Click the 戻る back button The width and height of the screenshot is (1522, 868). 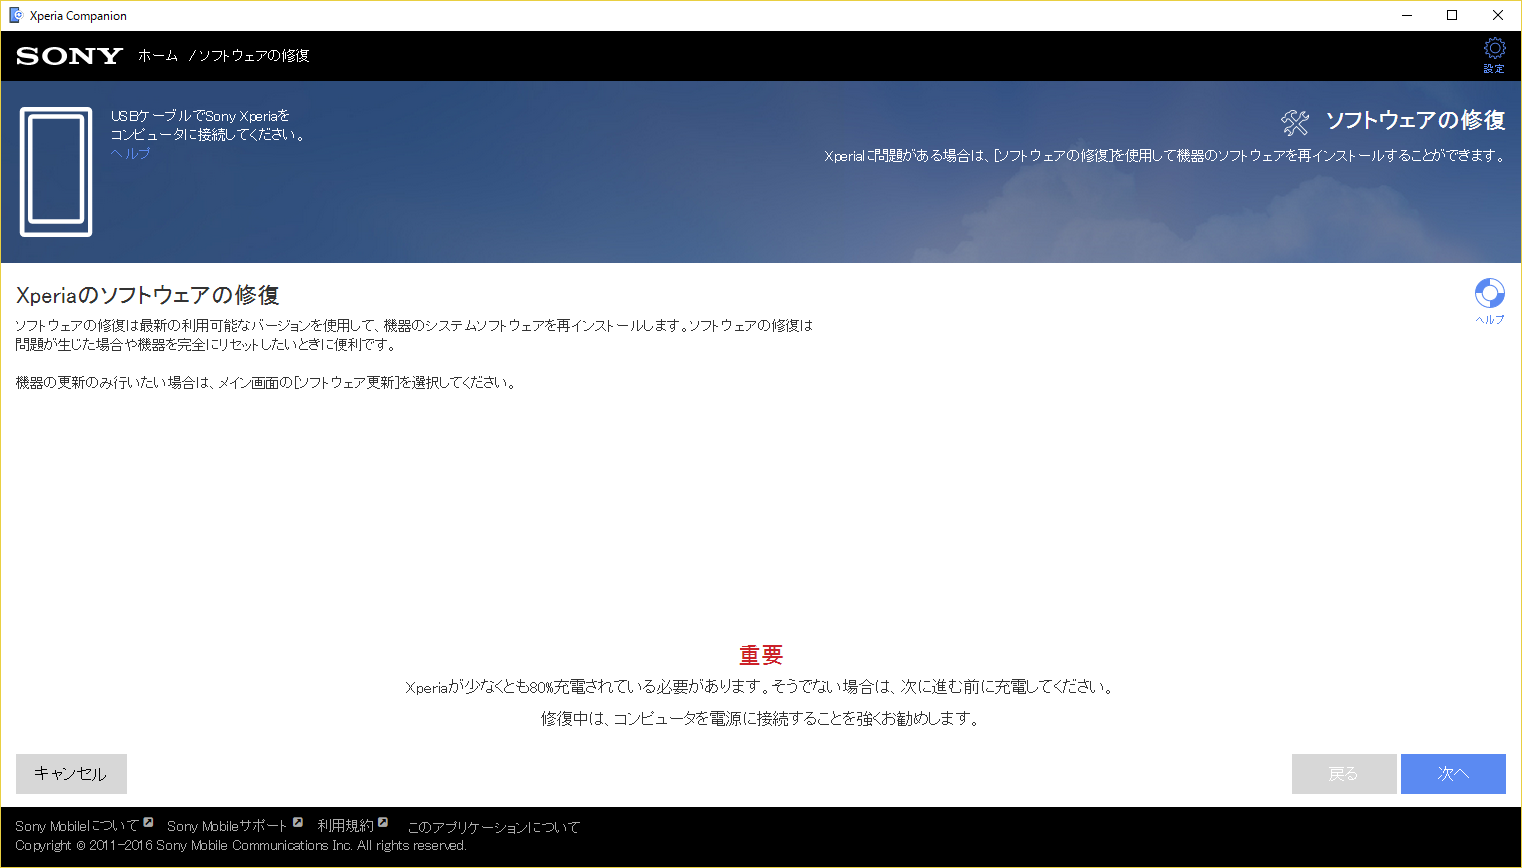1343,774
